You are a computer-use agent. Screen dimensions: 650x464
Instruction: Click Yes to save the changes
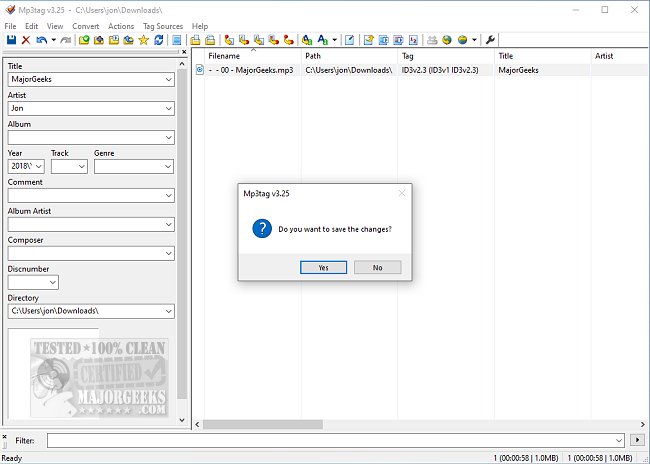tap(323, 267)
